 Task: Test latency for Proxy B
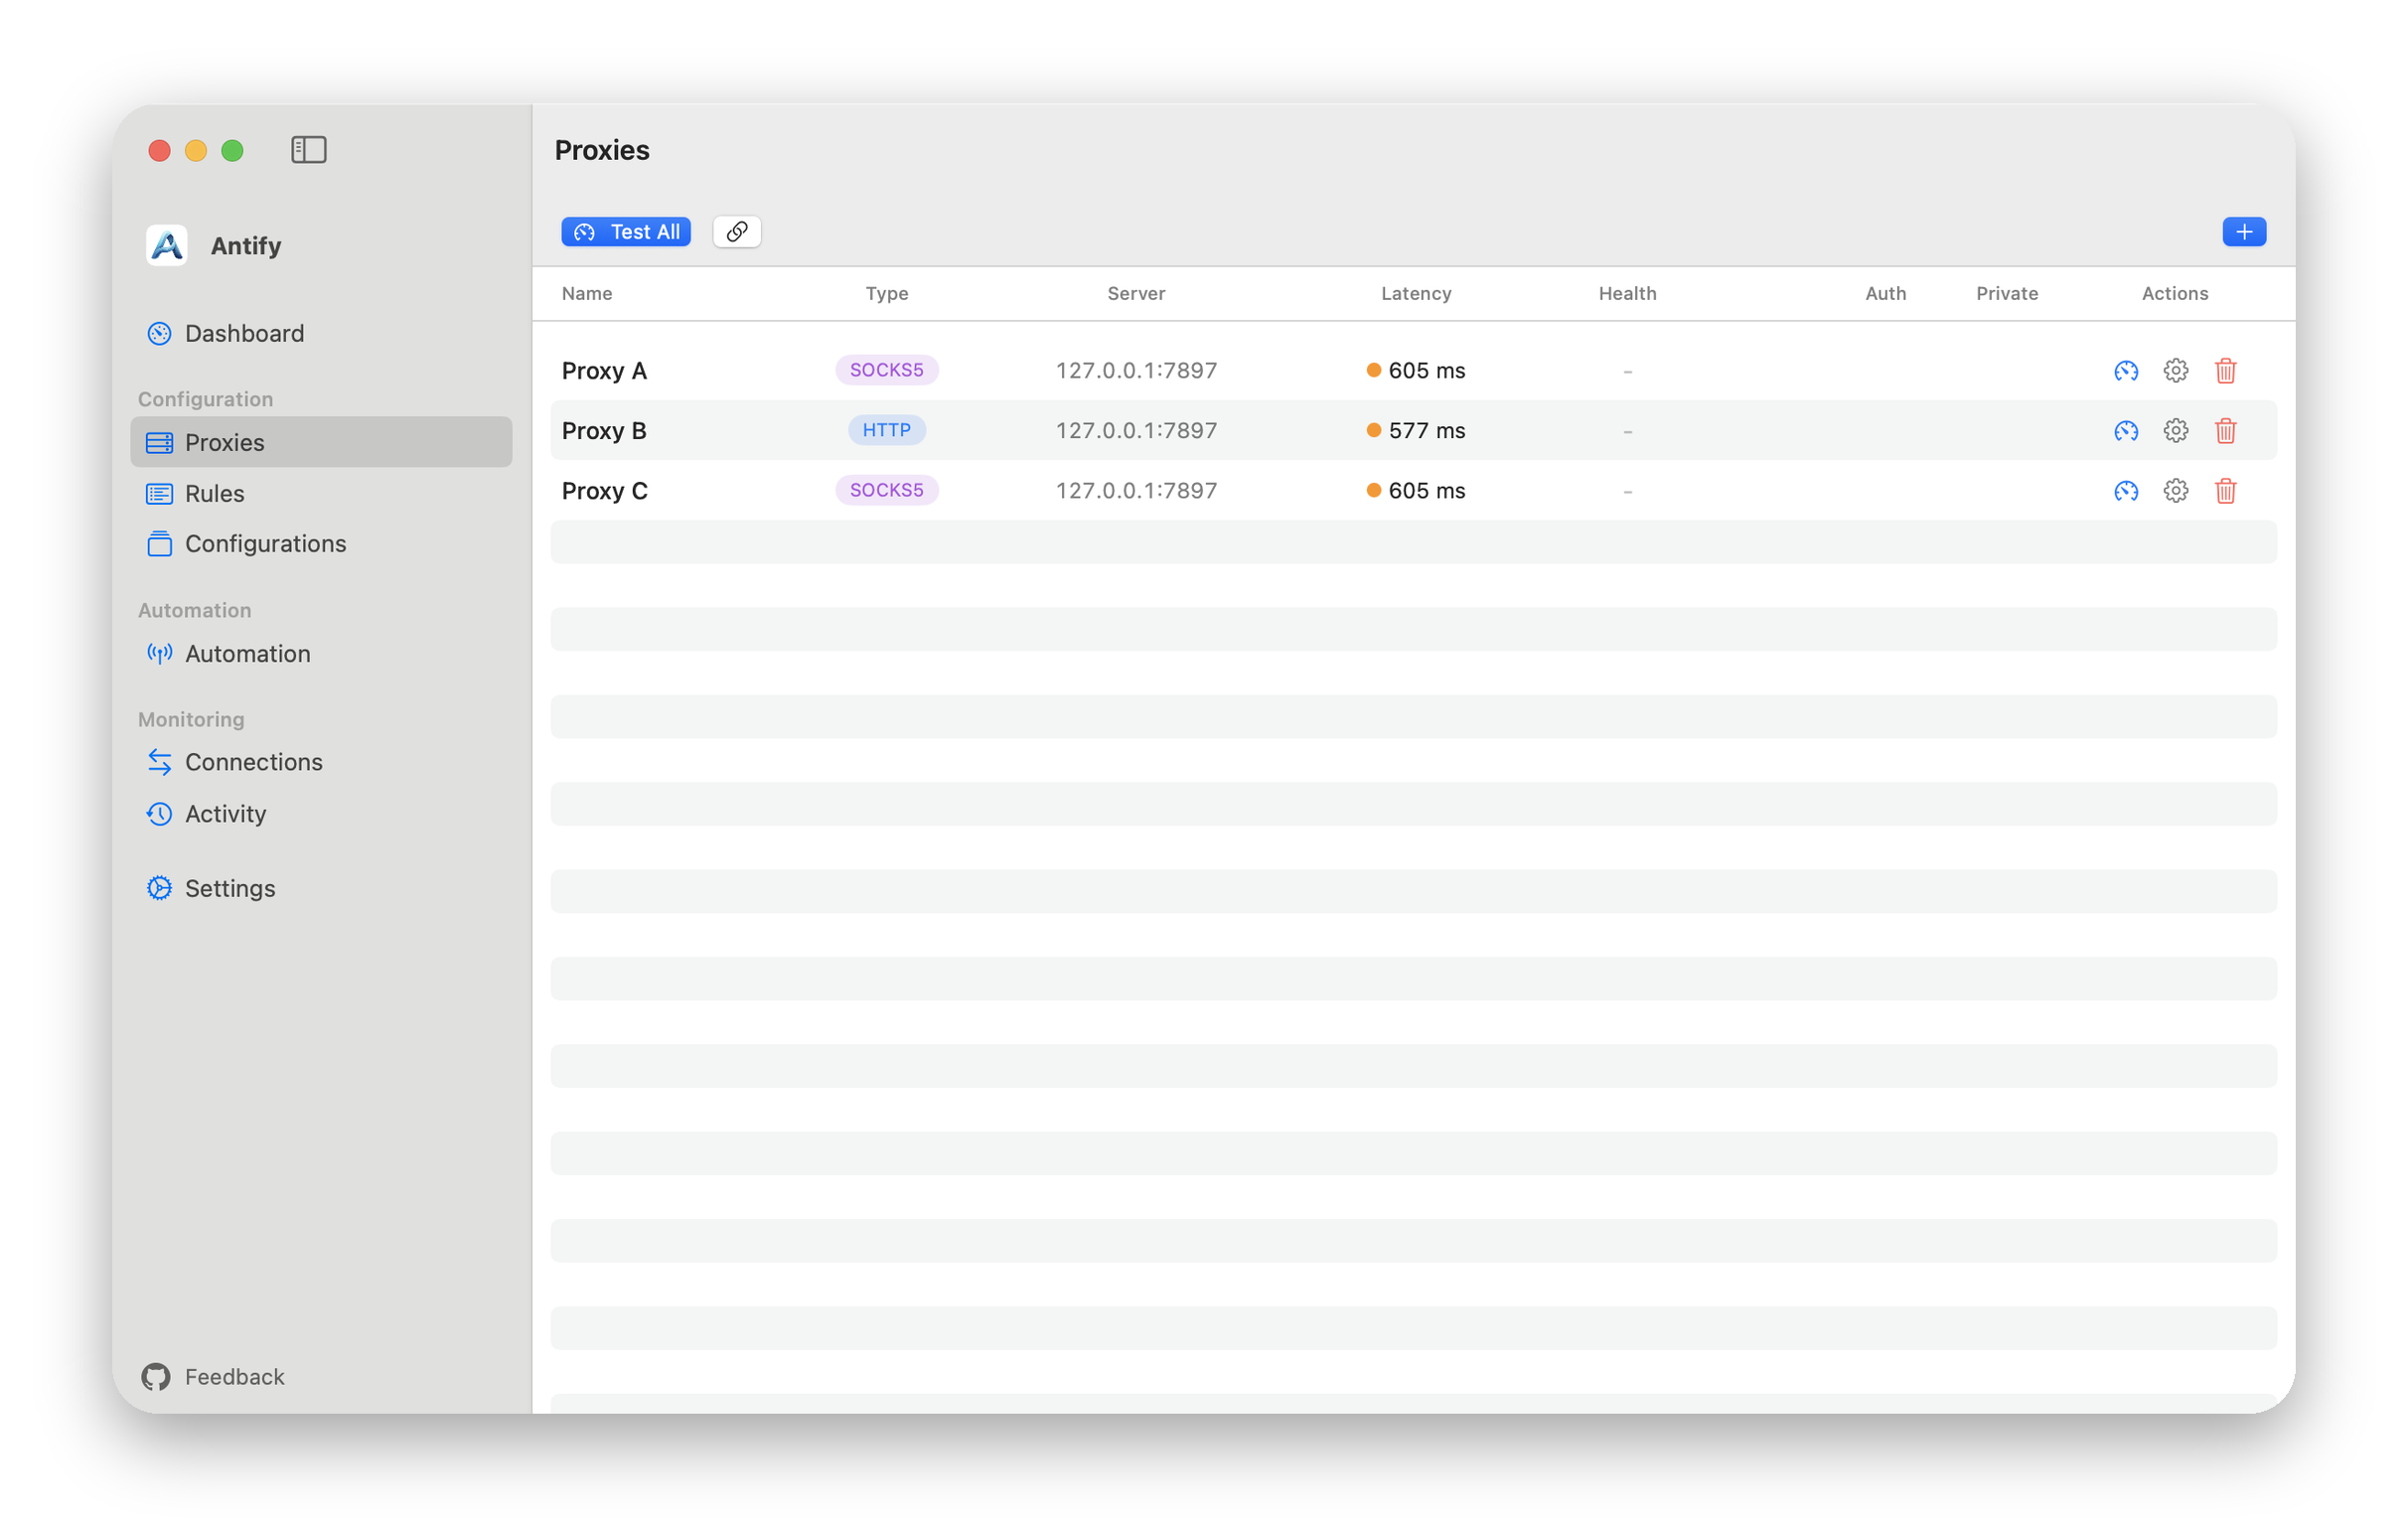[x=2126, y=431]
